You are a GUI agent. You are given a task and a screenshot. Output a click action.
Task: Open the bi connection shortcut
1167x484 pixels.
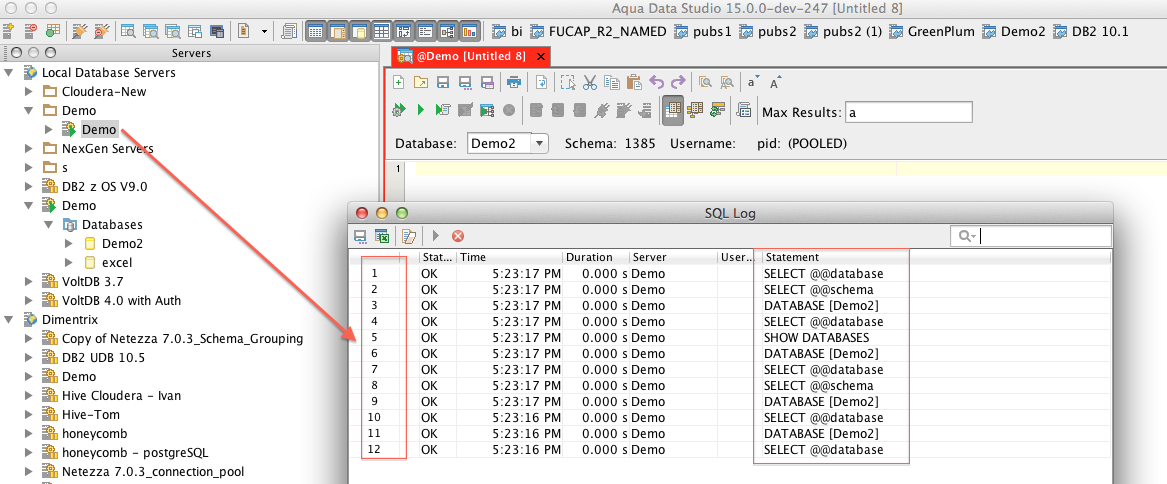[x=507, y=31]
